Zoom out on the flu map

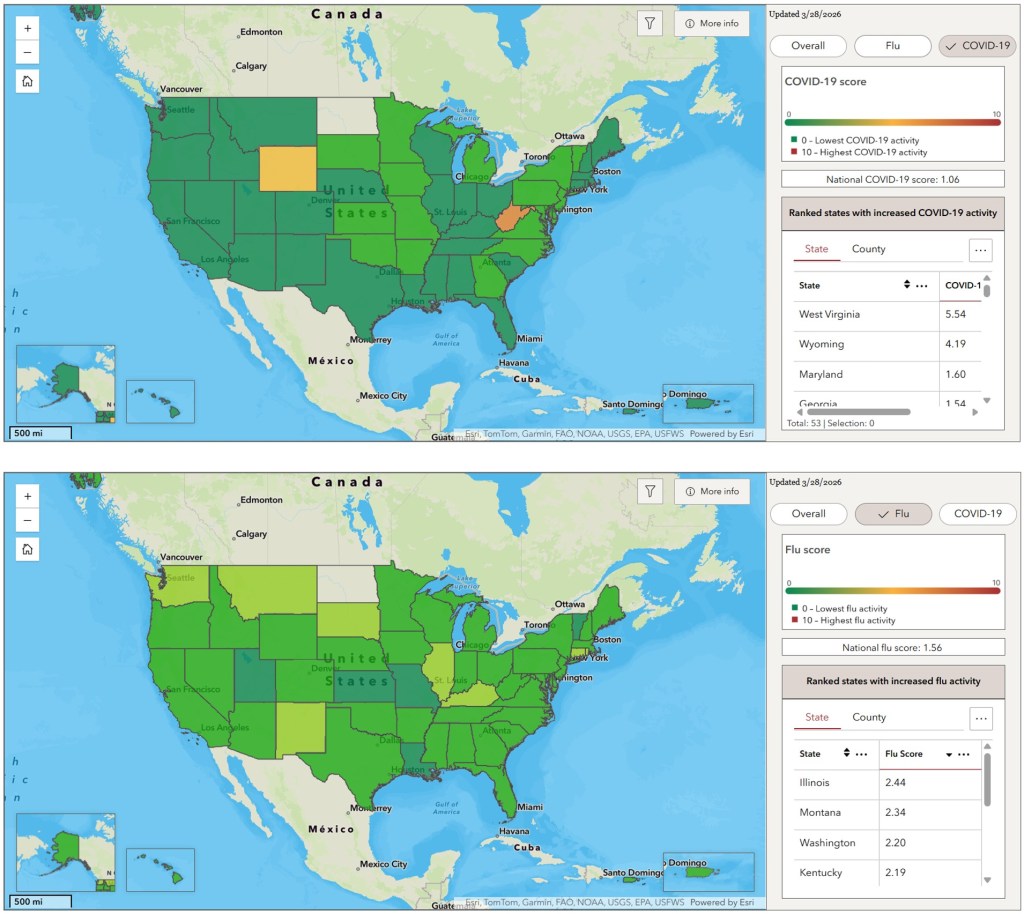[x=27, y=520]
